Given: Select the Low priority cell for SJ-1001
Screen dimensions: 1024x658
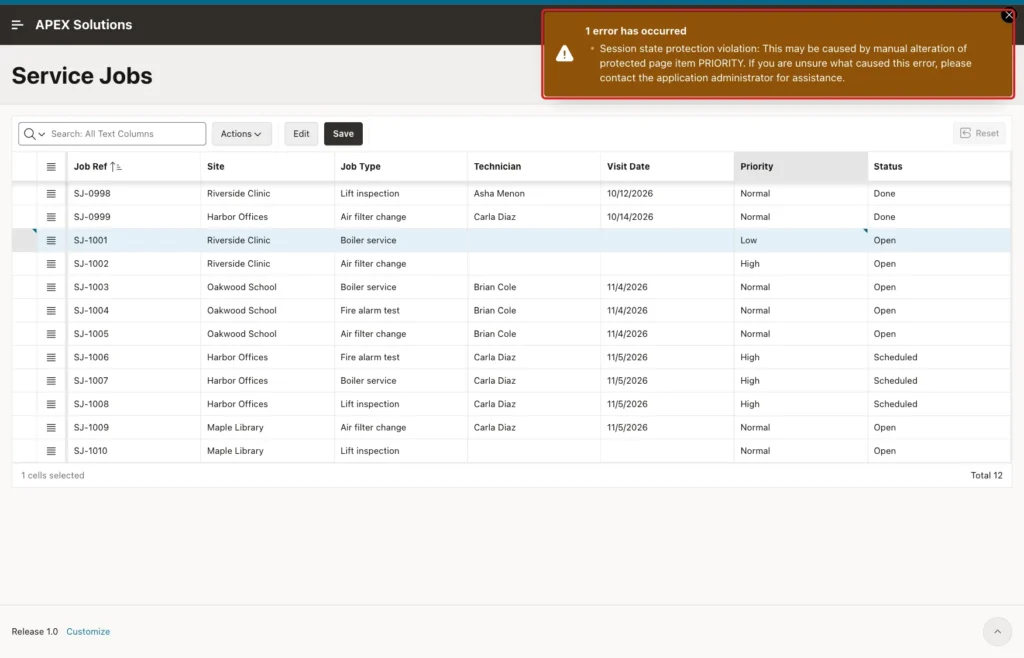Looking at the screenshot, I should (x=801, y=240).
